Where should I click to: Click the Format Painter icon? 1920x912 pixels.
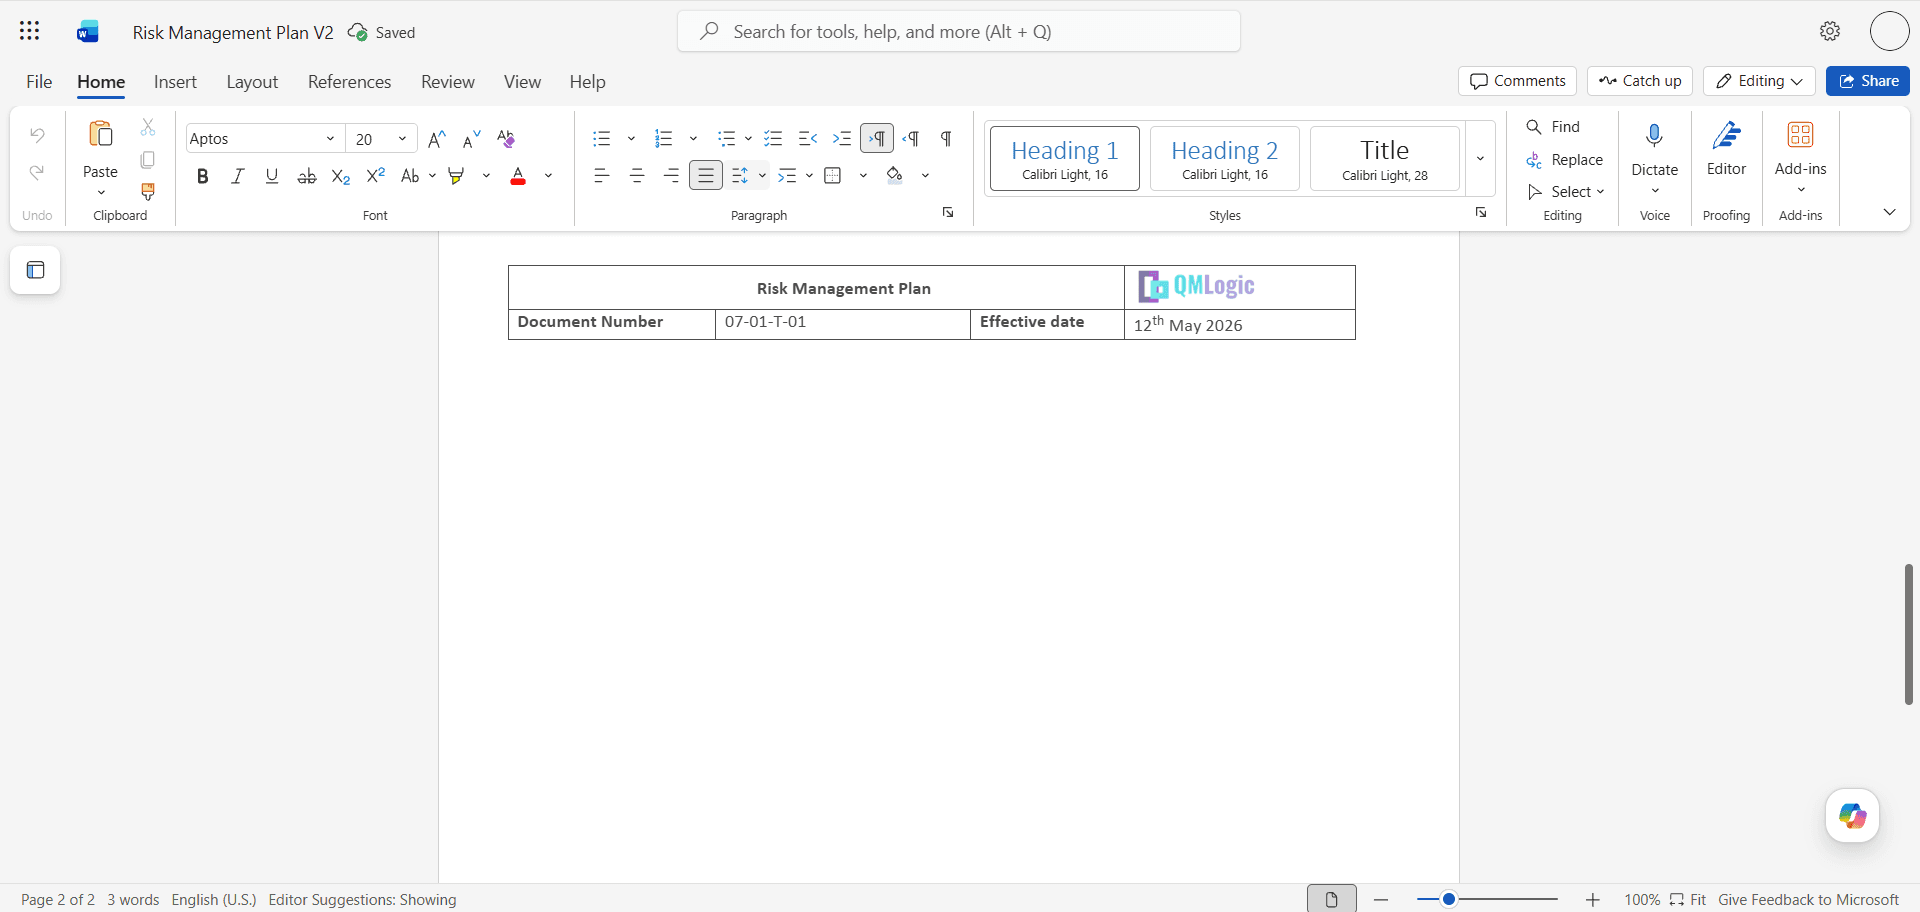[x=148, y=191]
